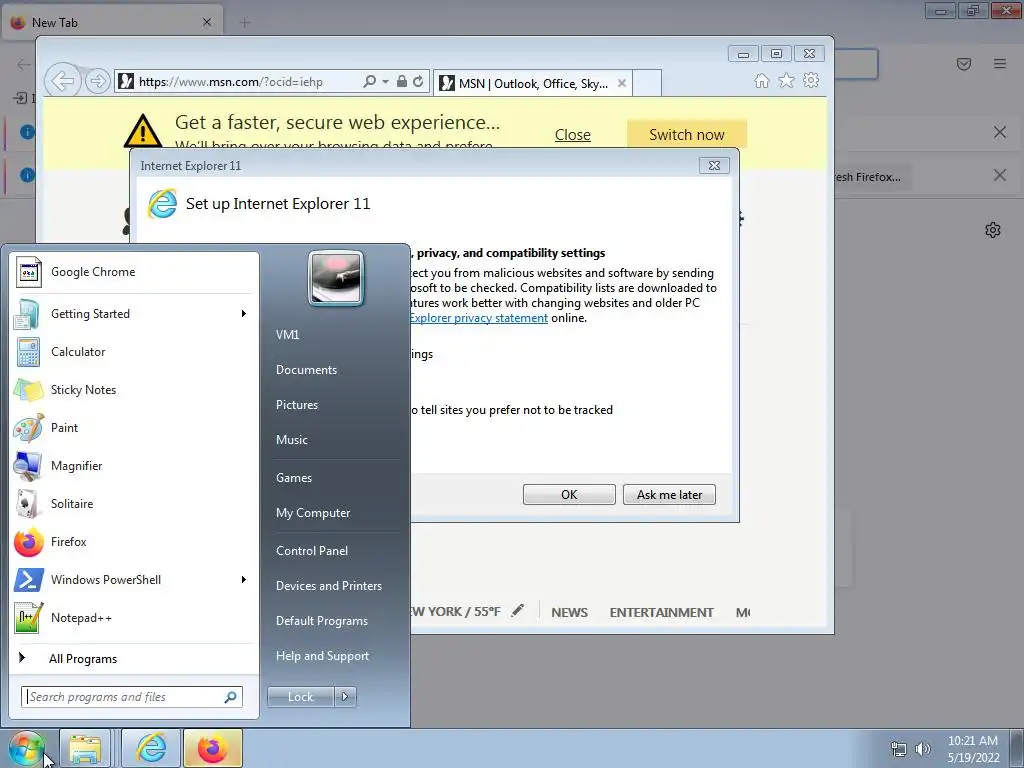Image resolution: width=1024 pixels, height=768 pixels.
Task: Click the Lock button
Action: tap(300, 697)
